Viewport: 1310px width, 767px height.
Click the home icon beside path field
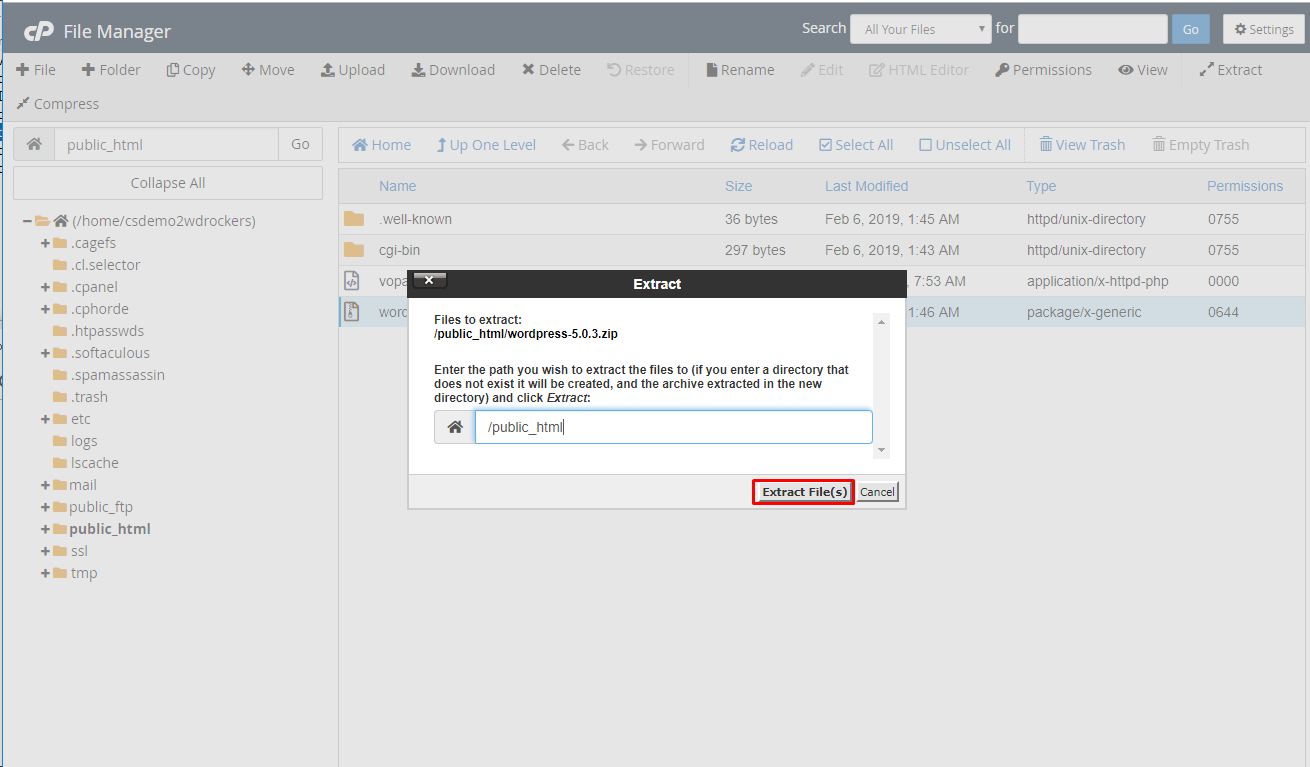point(34,144)
